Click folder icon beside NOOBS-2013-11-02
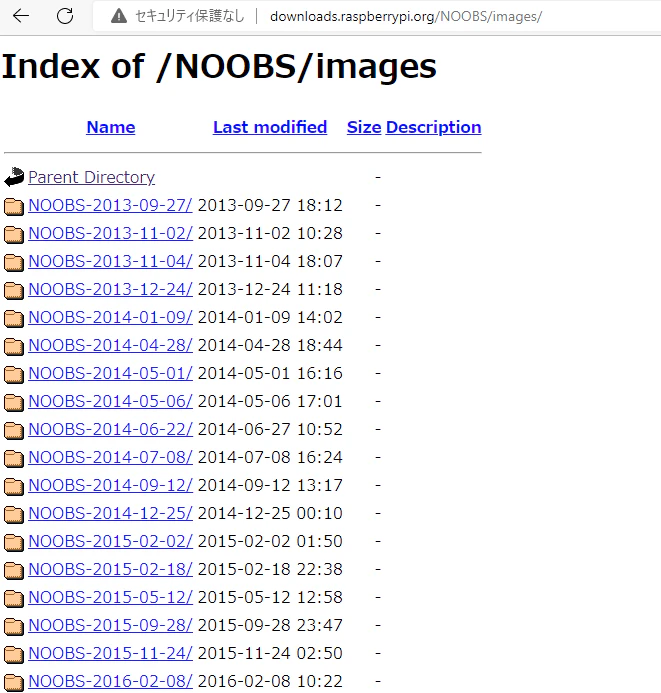 click(x=14, y=234)
